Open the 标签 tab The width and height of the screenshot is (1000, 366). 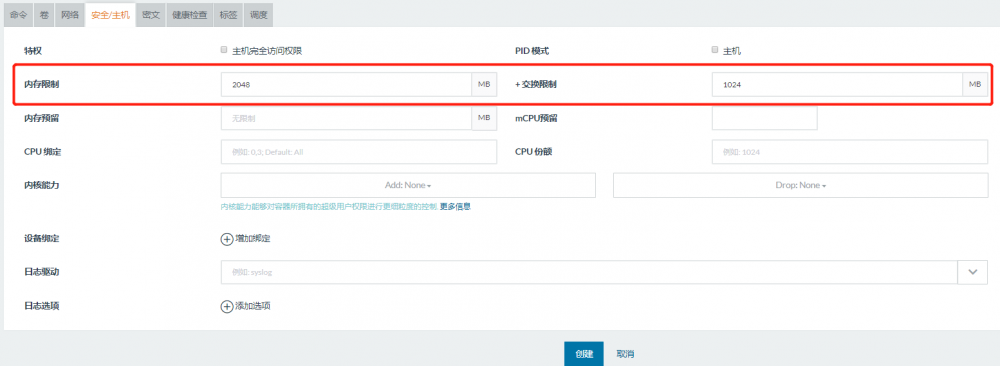tap(228, 15)
